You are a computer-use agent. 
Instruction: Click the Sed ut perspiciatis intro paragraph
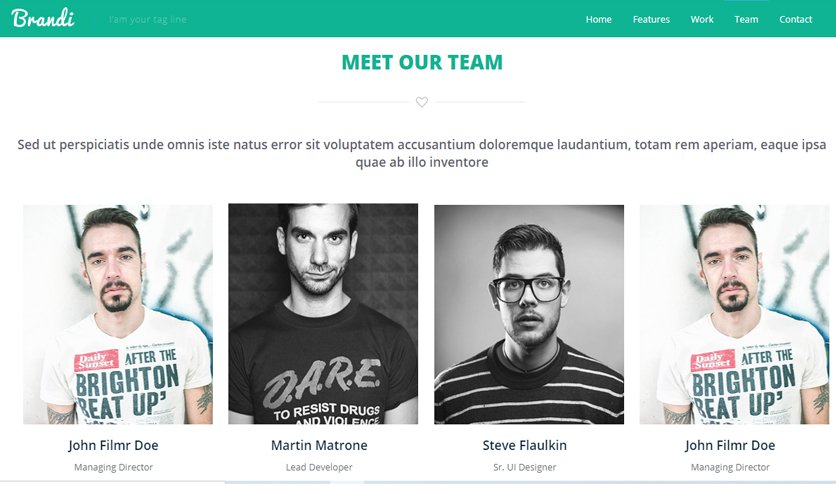point(422,153)
